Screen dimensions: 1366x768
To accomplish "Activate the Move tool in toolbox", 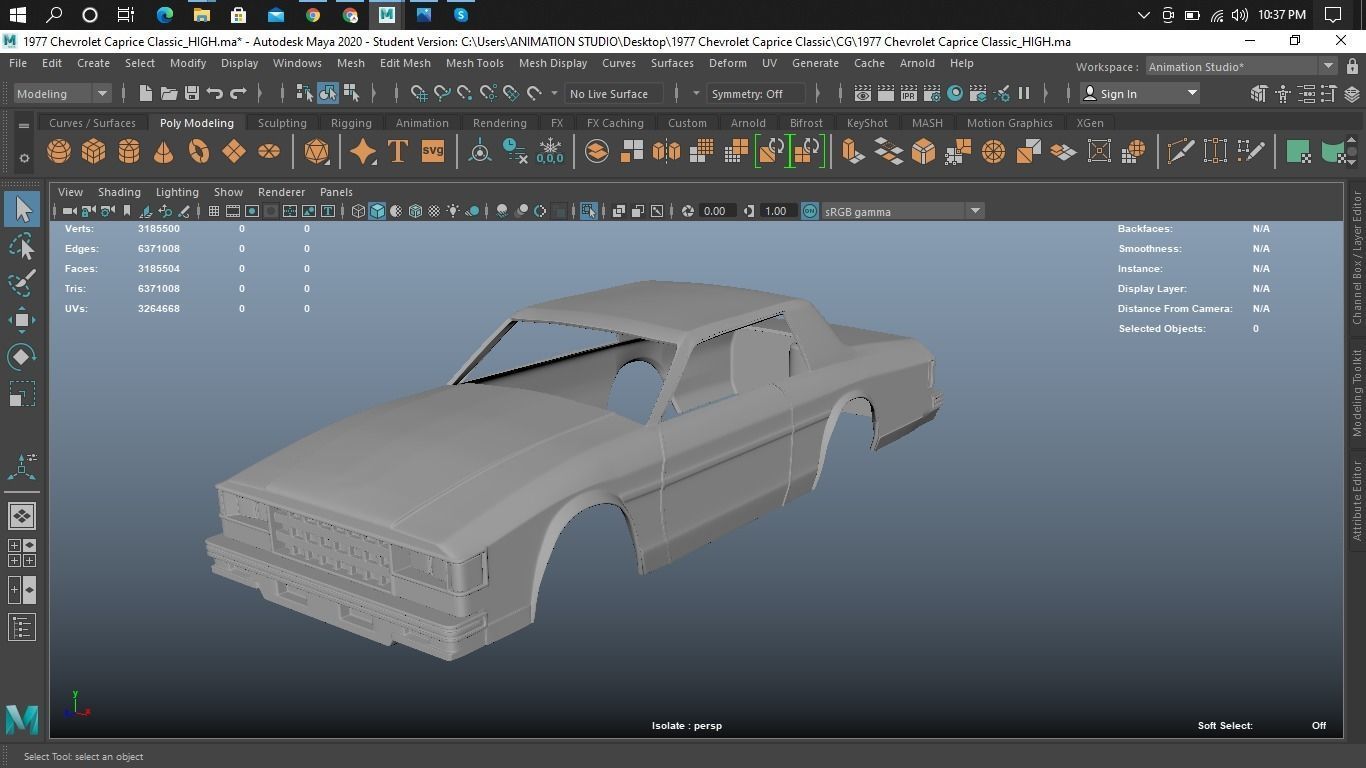I will (x=22, y=320).
